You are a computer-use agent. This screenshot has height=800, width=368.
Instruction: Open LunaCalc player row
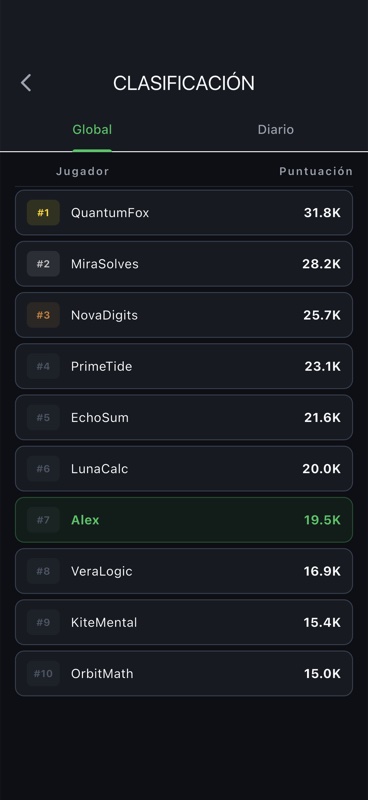click(184, 468)
